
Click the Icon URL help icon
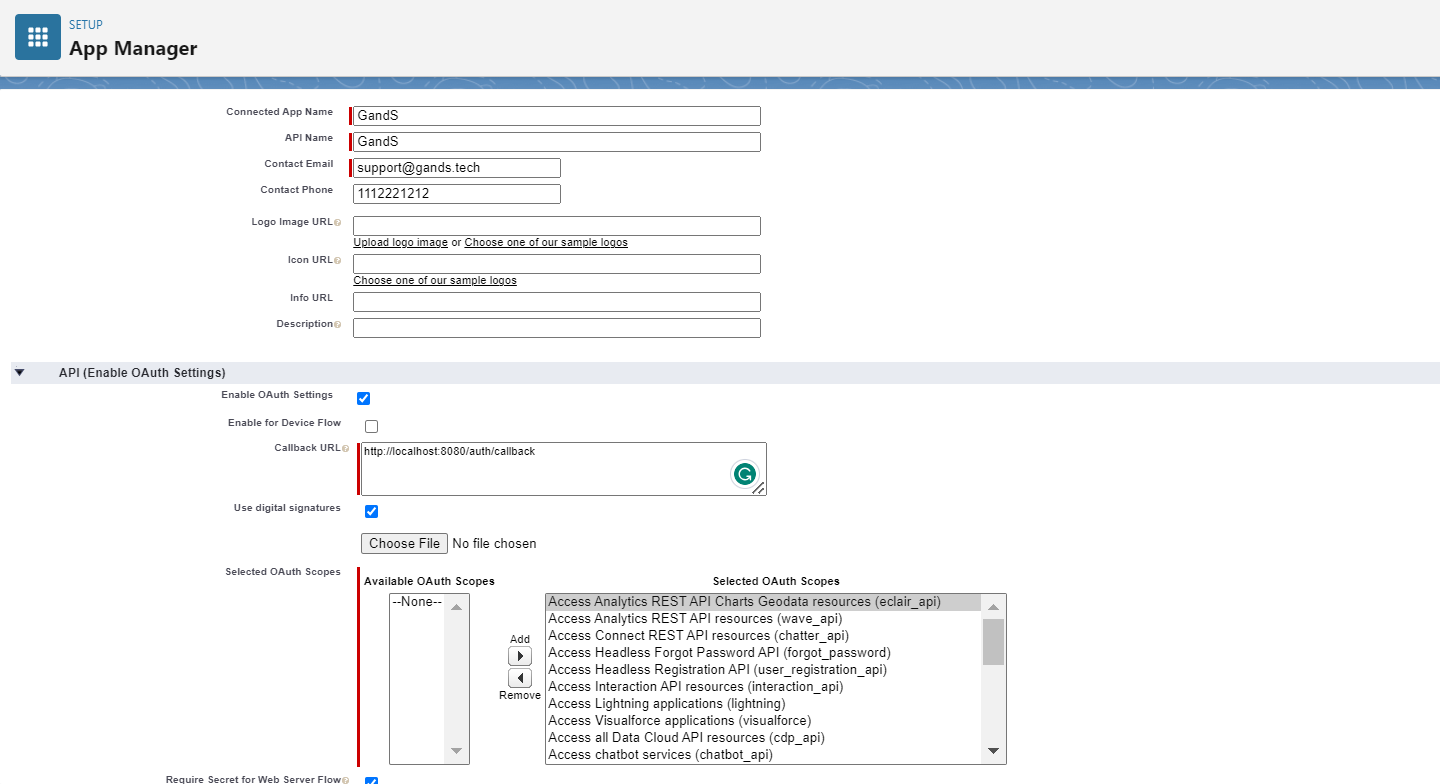(337, 261)
